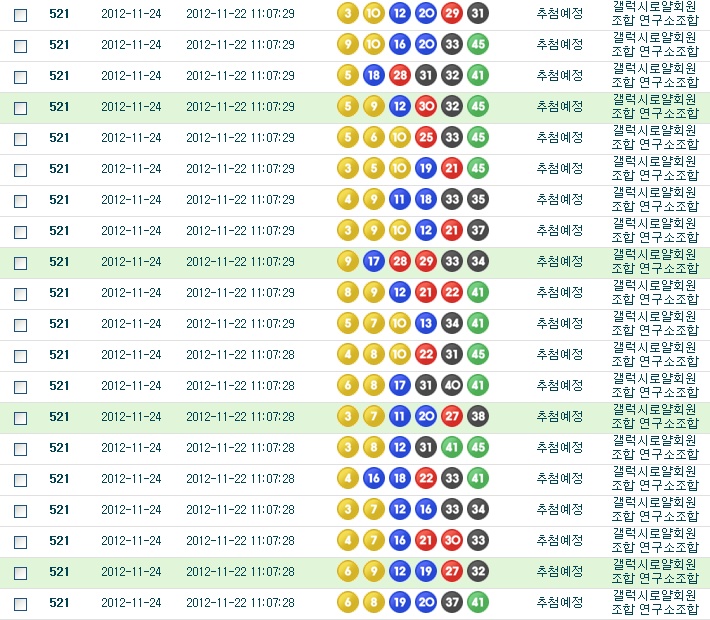Click 추첨예정 status in the 4-9-11-18 row

pos(559,200)
